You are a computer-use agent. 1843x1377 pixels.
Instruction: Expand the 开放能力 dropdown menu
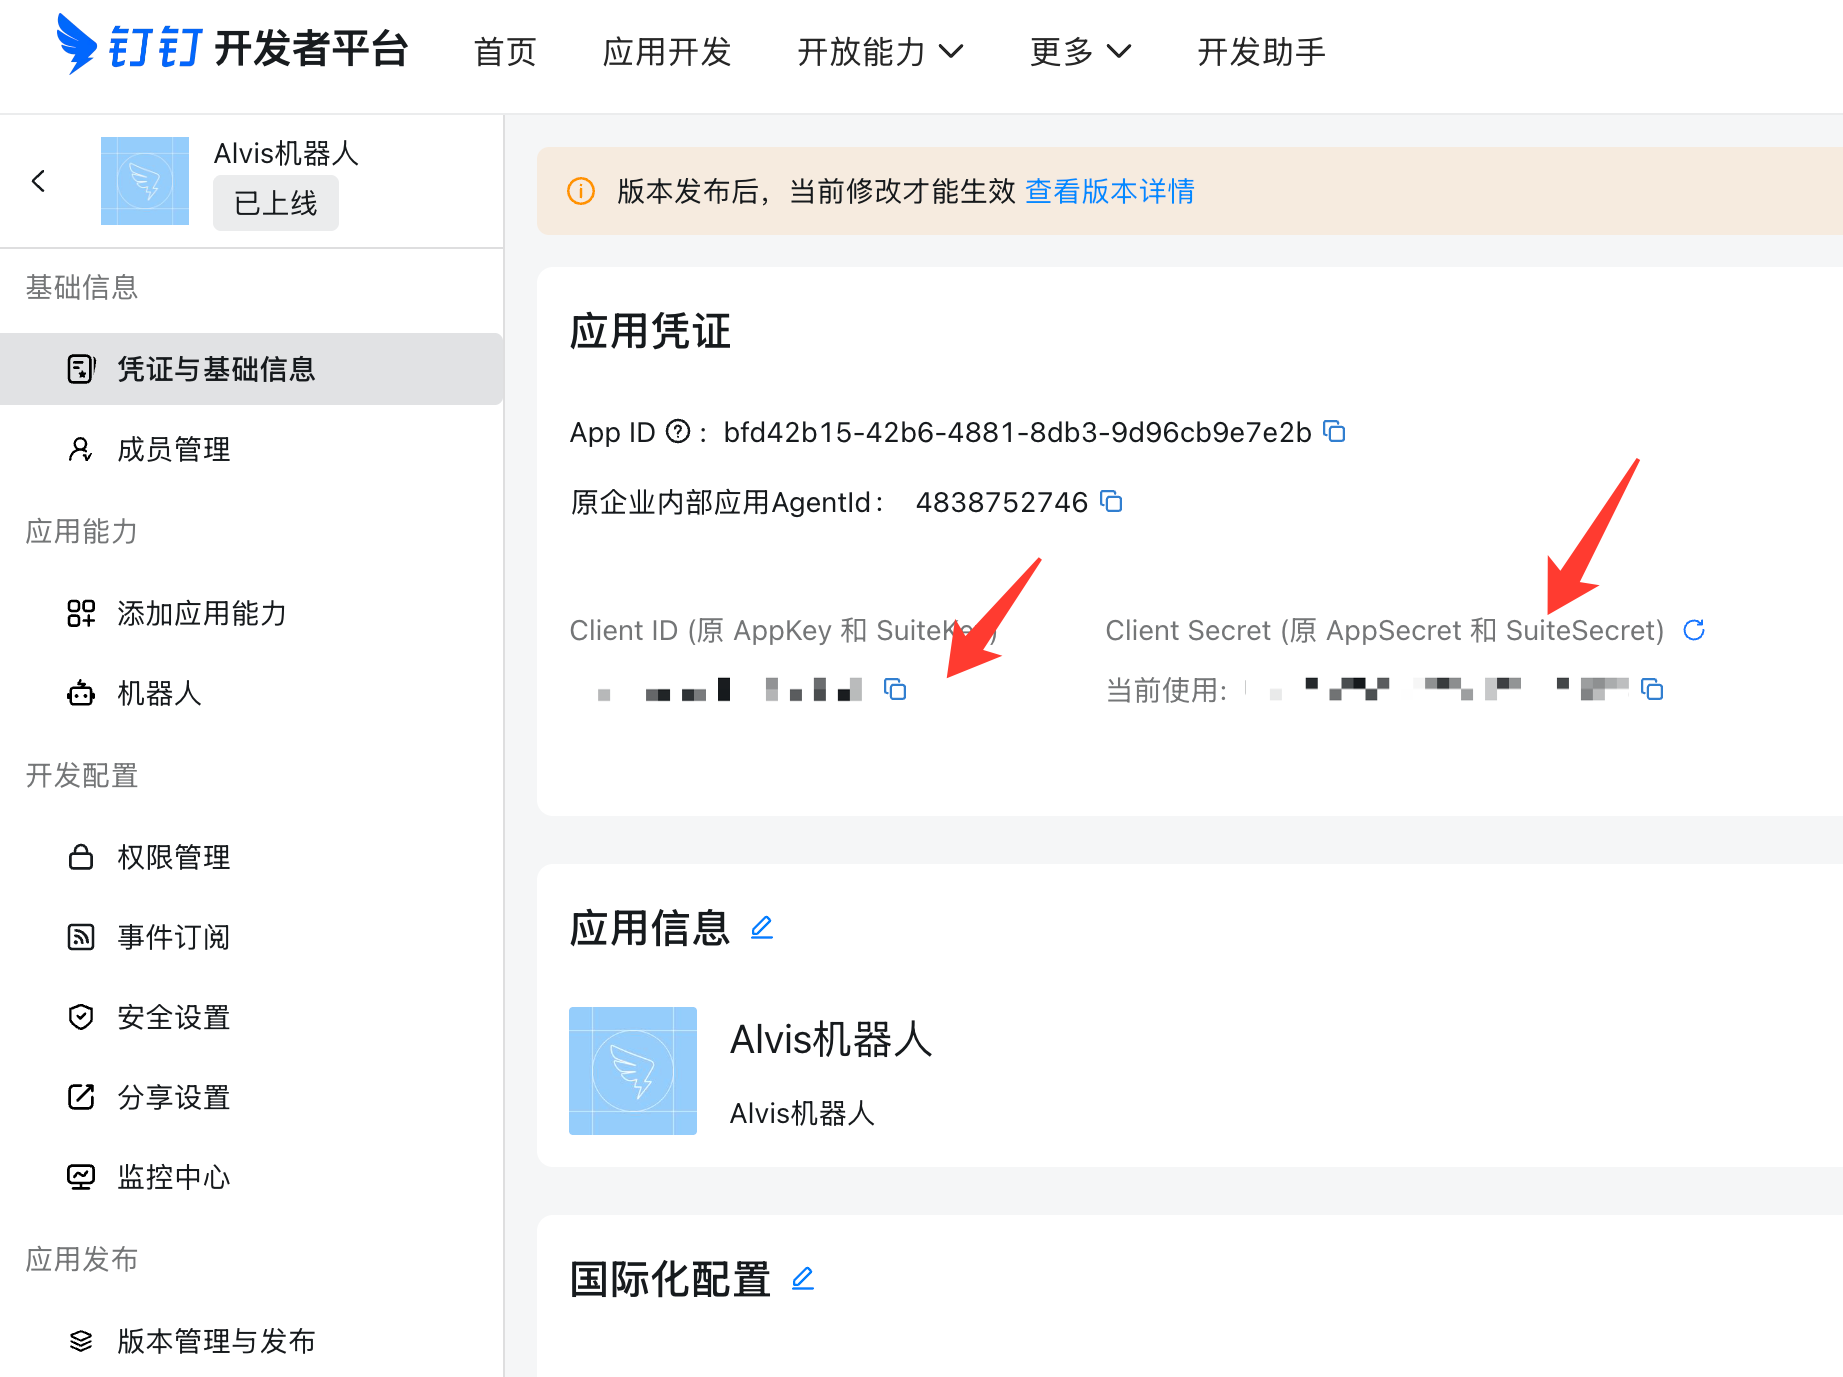point(880,51)
